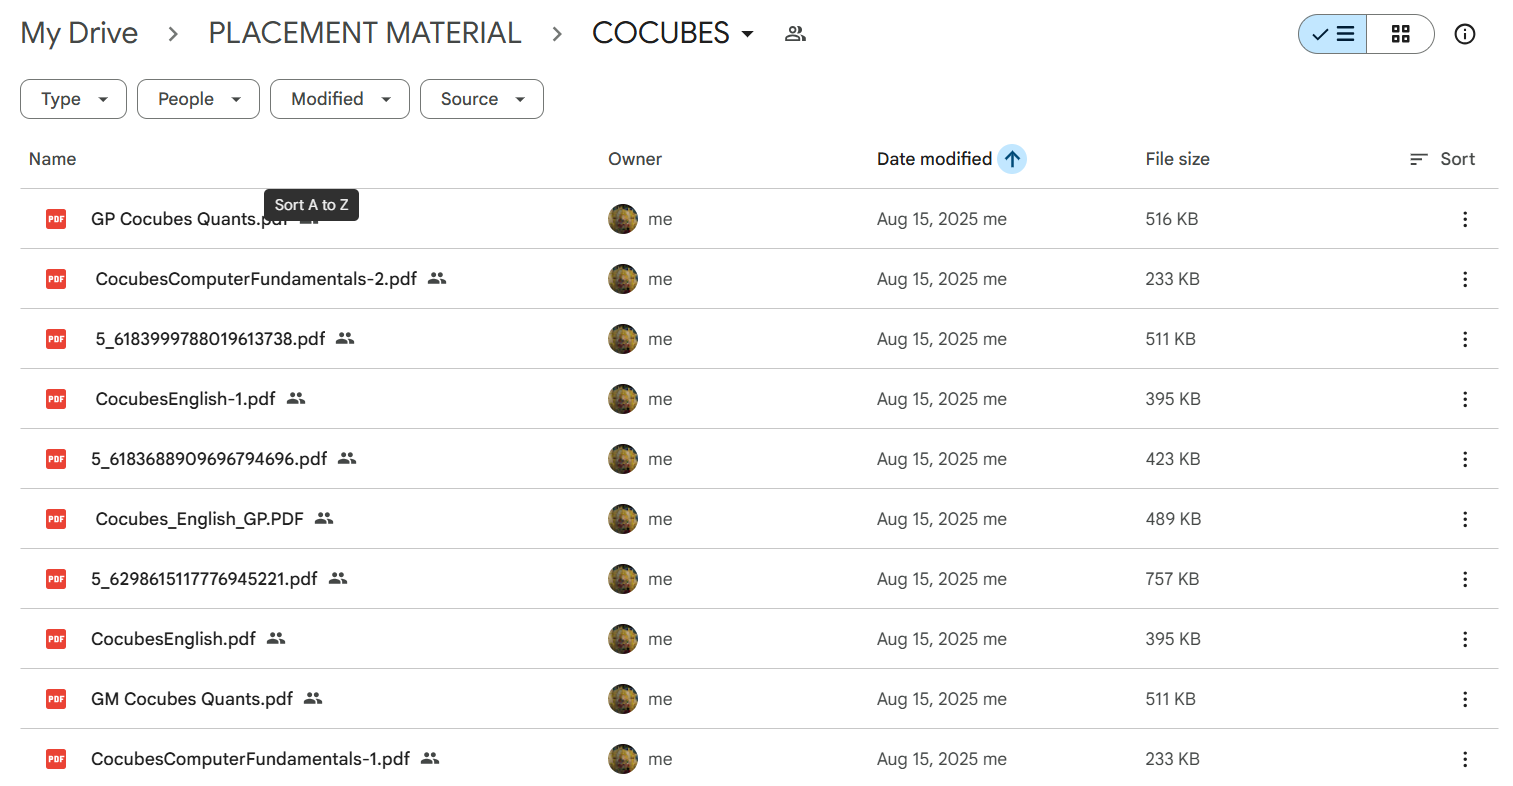
Task: Click owner avatar in the CocubesComputerFundamentals-2.pdf row
Action: click(623, 279)
